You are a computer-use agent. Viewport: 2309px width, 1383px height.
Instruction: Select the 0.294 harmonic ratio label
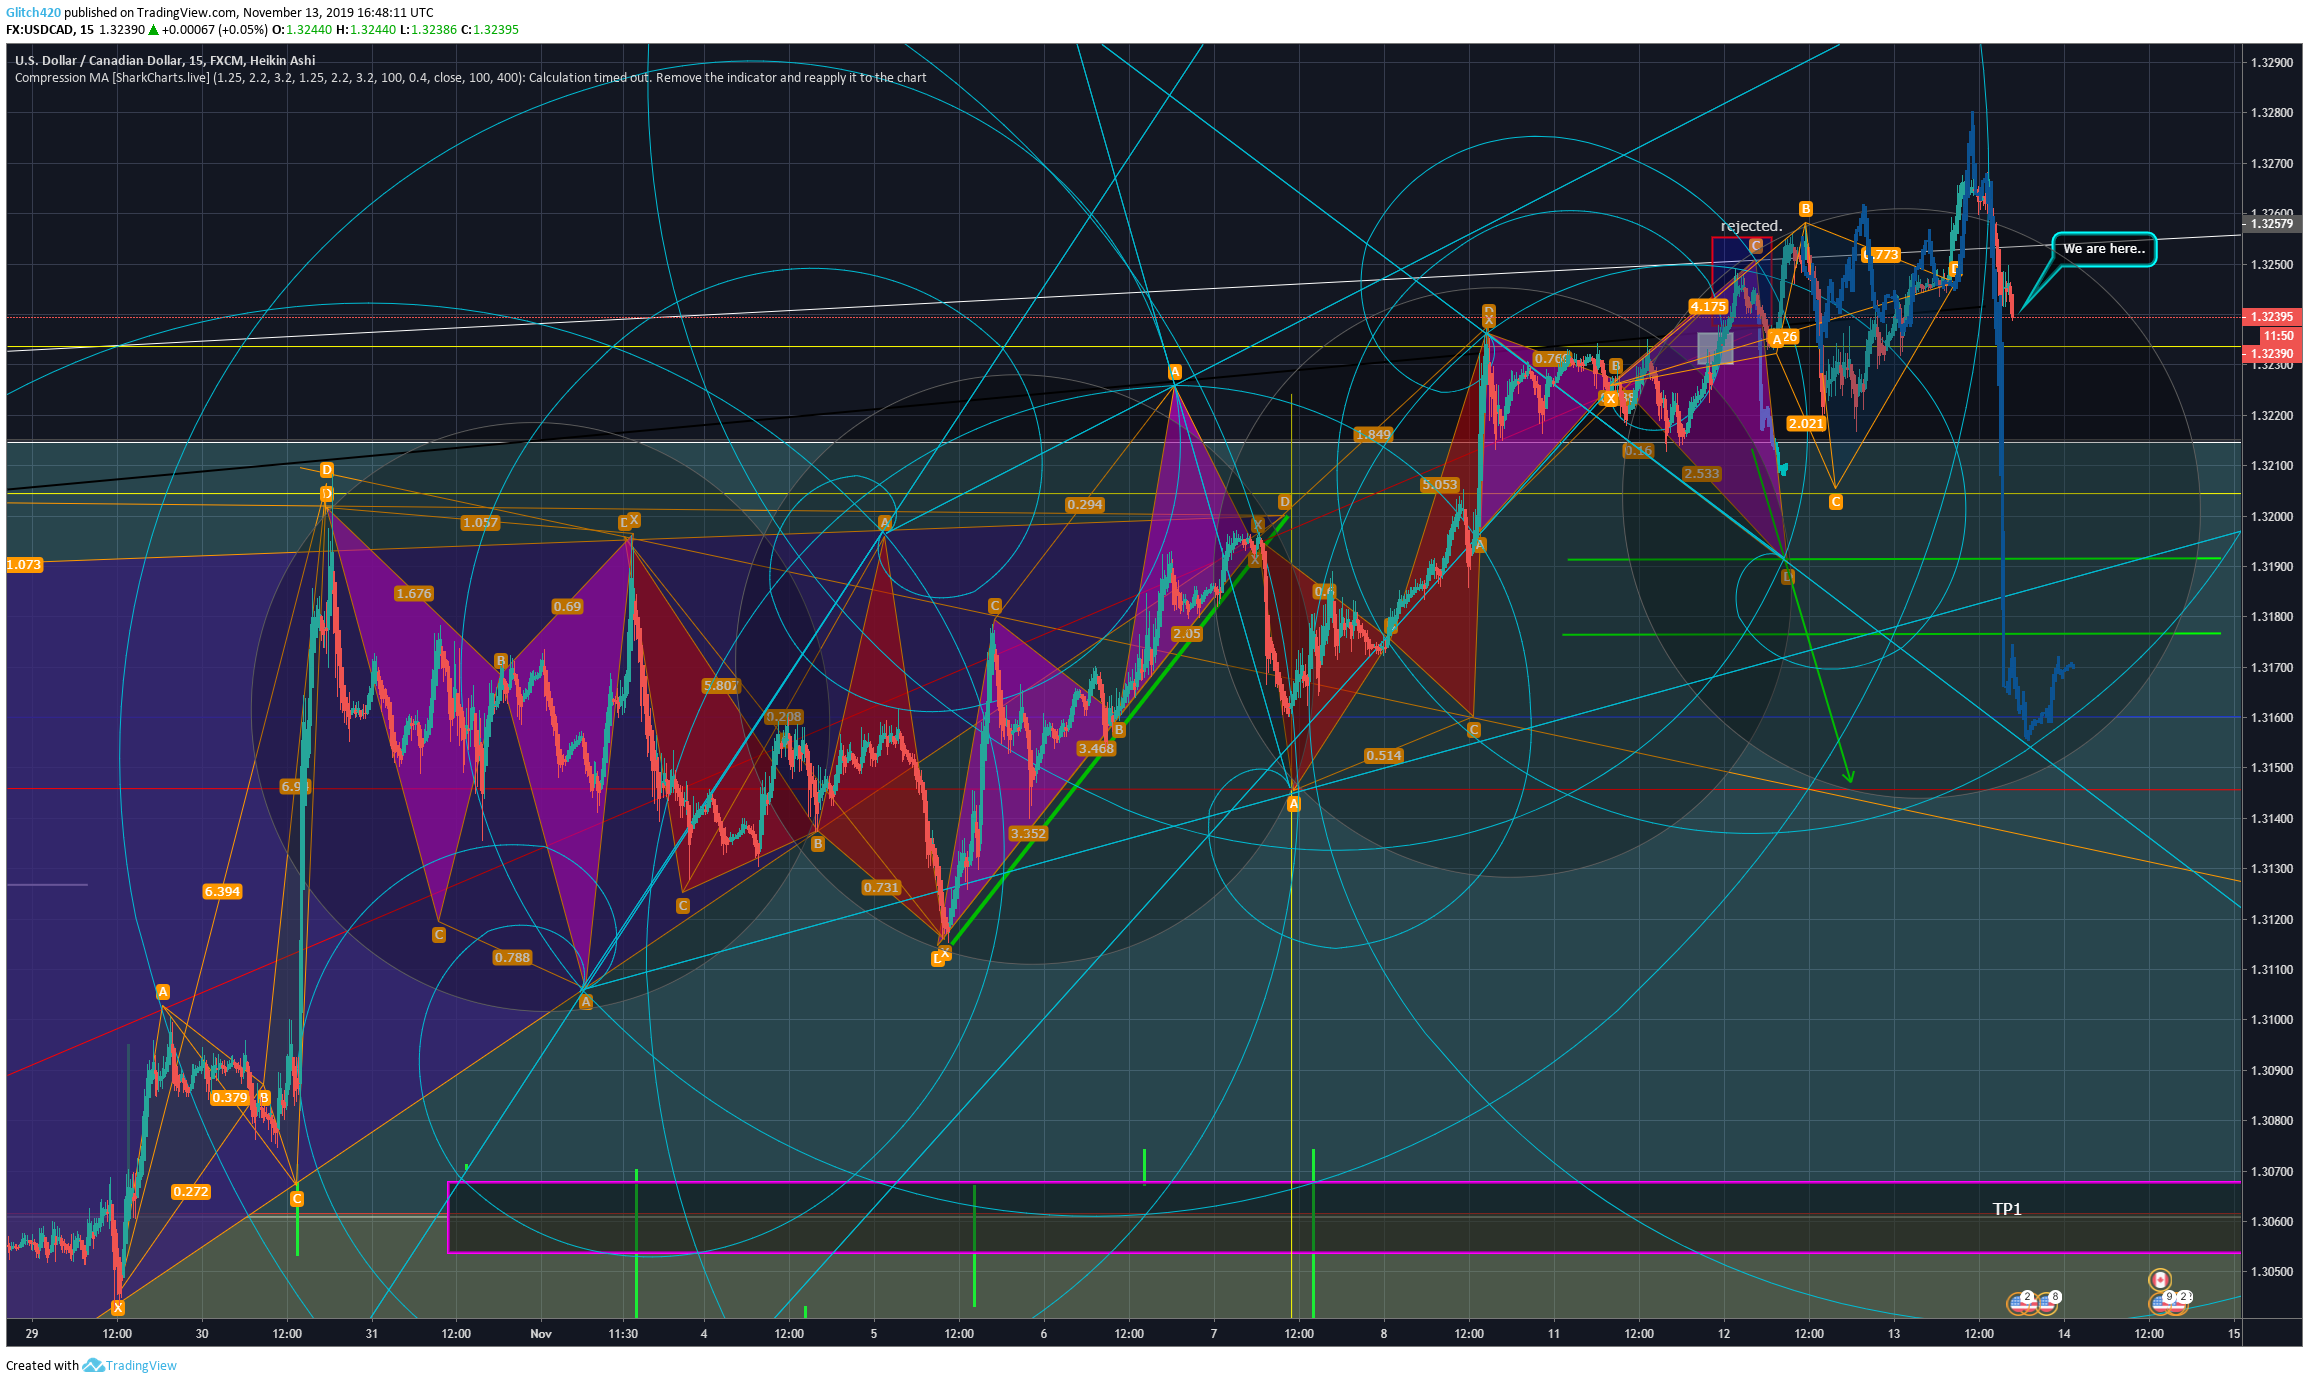[1085, 505]
